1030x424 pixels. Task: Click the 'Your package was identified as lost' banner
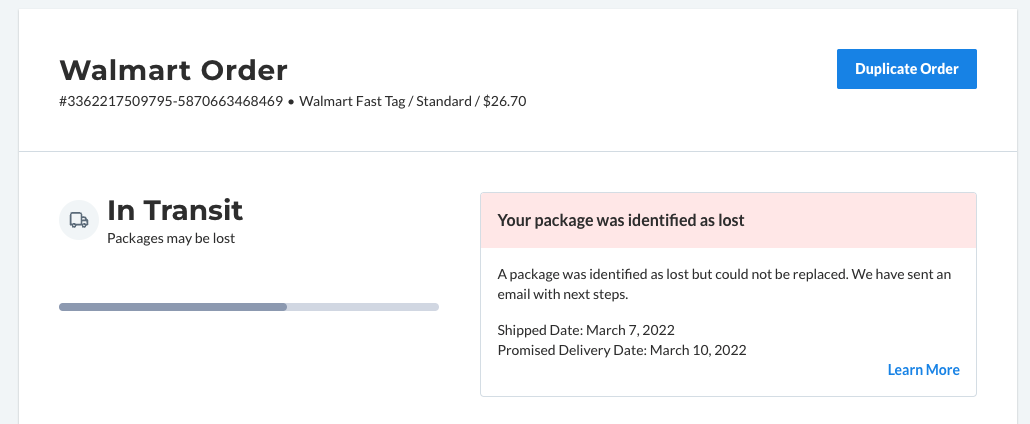pos(728,220)
